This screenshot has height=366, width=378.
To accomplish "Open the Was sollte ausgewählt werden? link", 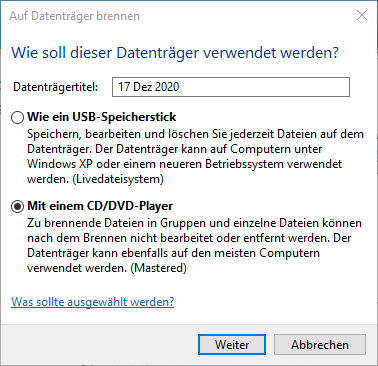I will tap(92, 302).
